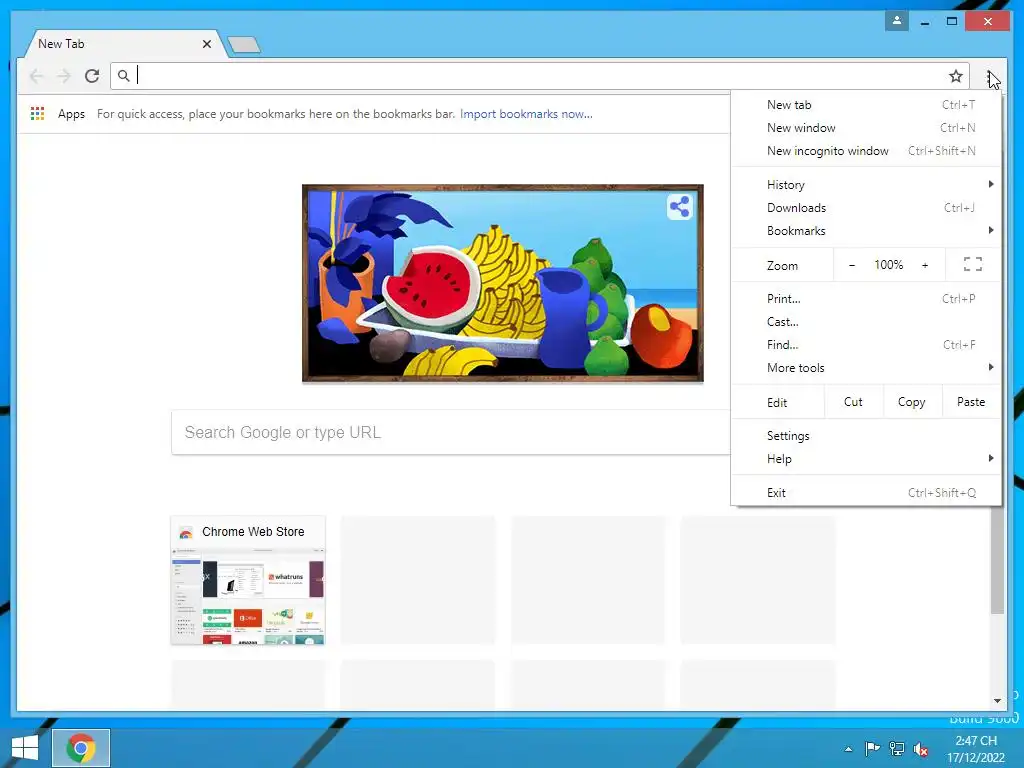Expand the History submenu
Viewport: 1024px width, 768px height.
(x=866, y=185)
